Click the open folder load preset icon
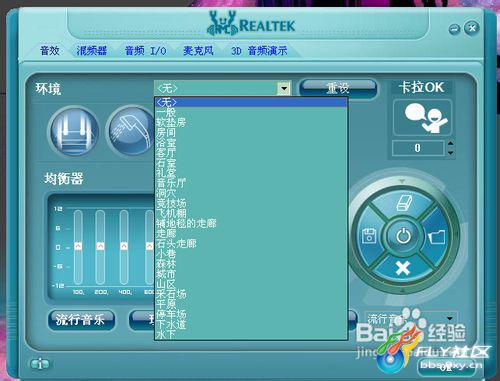Image resolution: width=500 pixels, height=381 pixels. [x=437, y=237]
